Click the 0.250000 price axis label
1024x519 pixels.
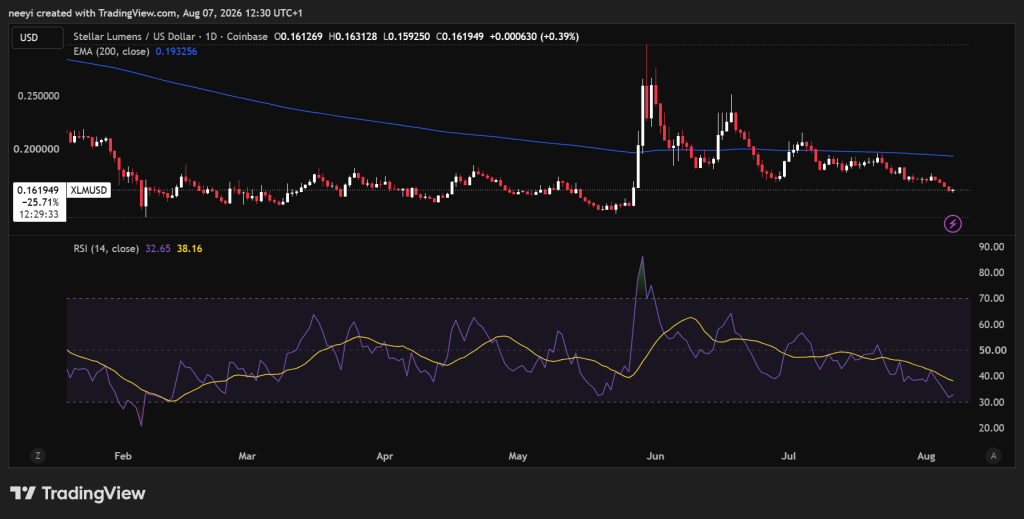[x=39, y=96]
